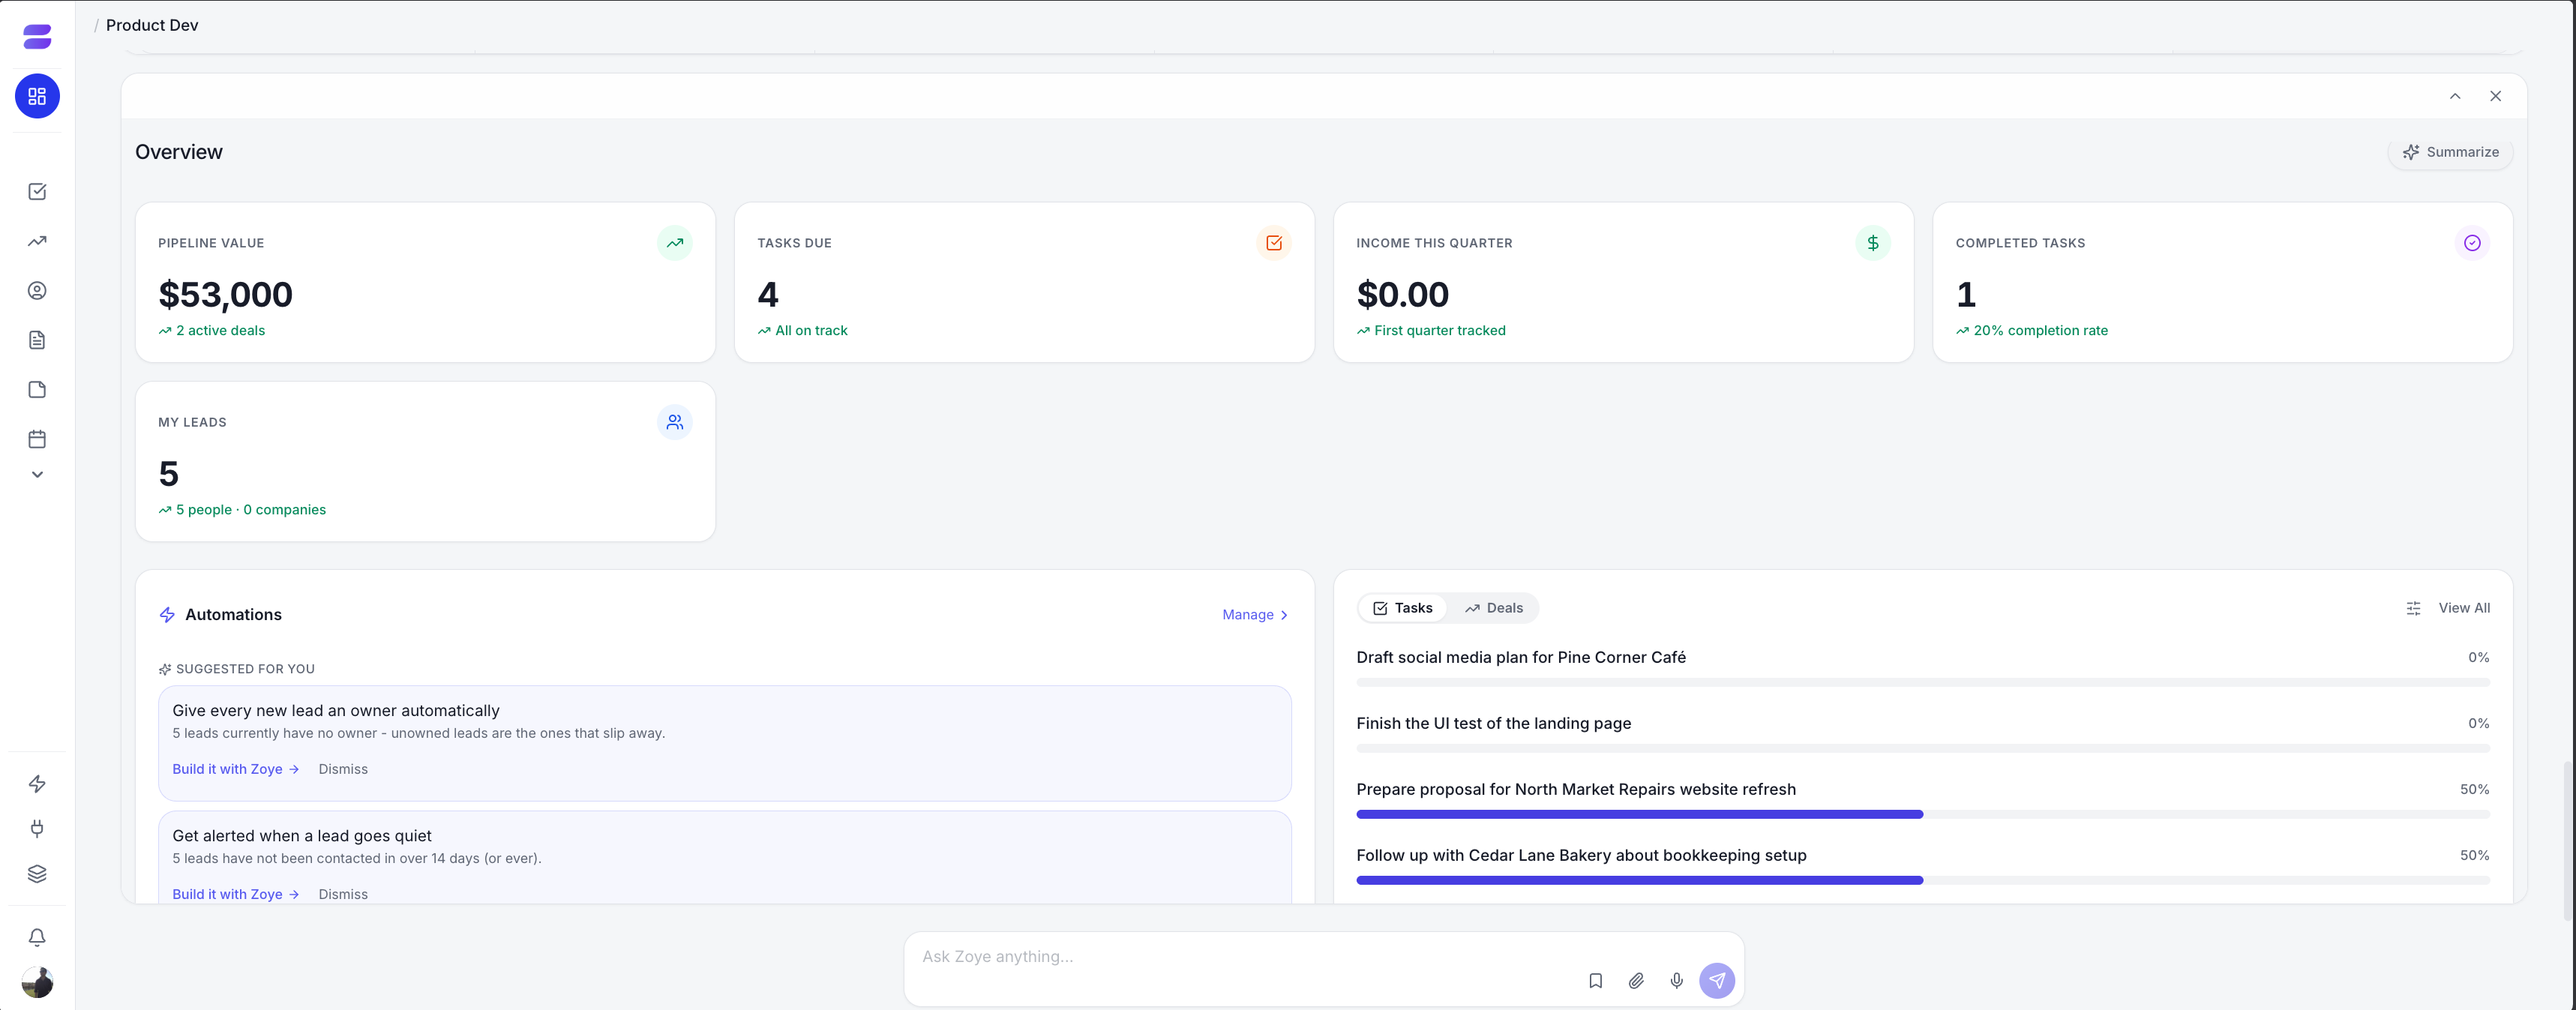Screen dimensions: 2576x1010
Task: Open the deals trending arrow sidebar icon
Action: coord(37,241)
